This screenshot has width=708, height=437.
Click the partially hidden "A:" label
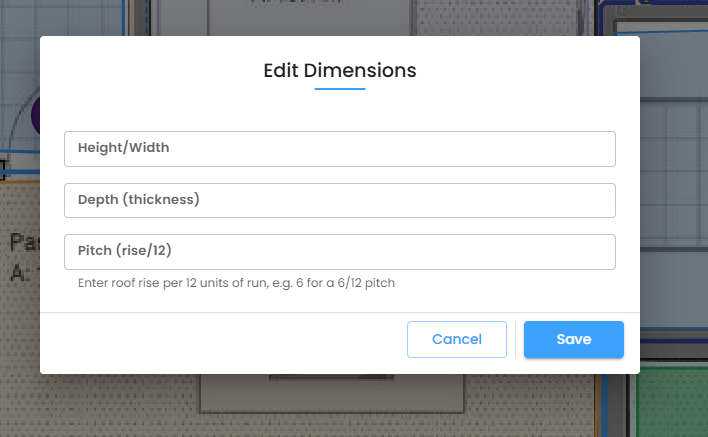pyautogui.click(x=21, y=273)
